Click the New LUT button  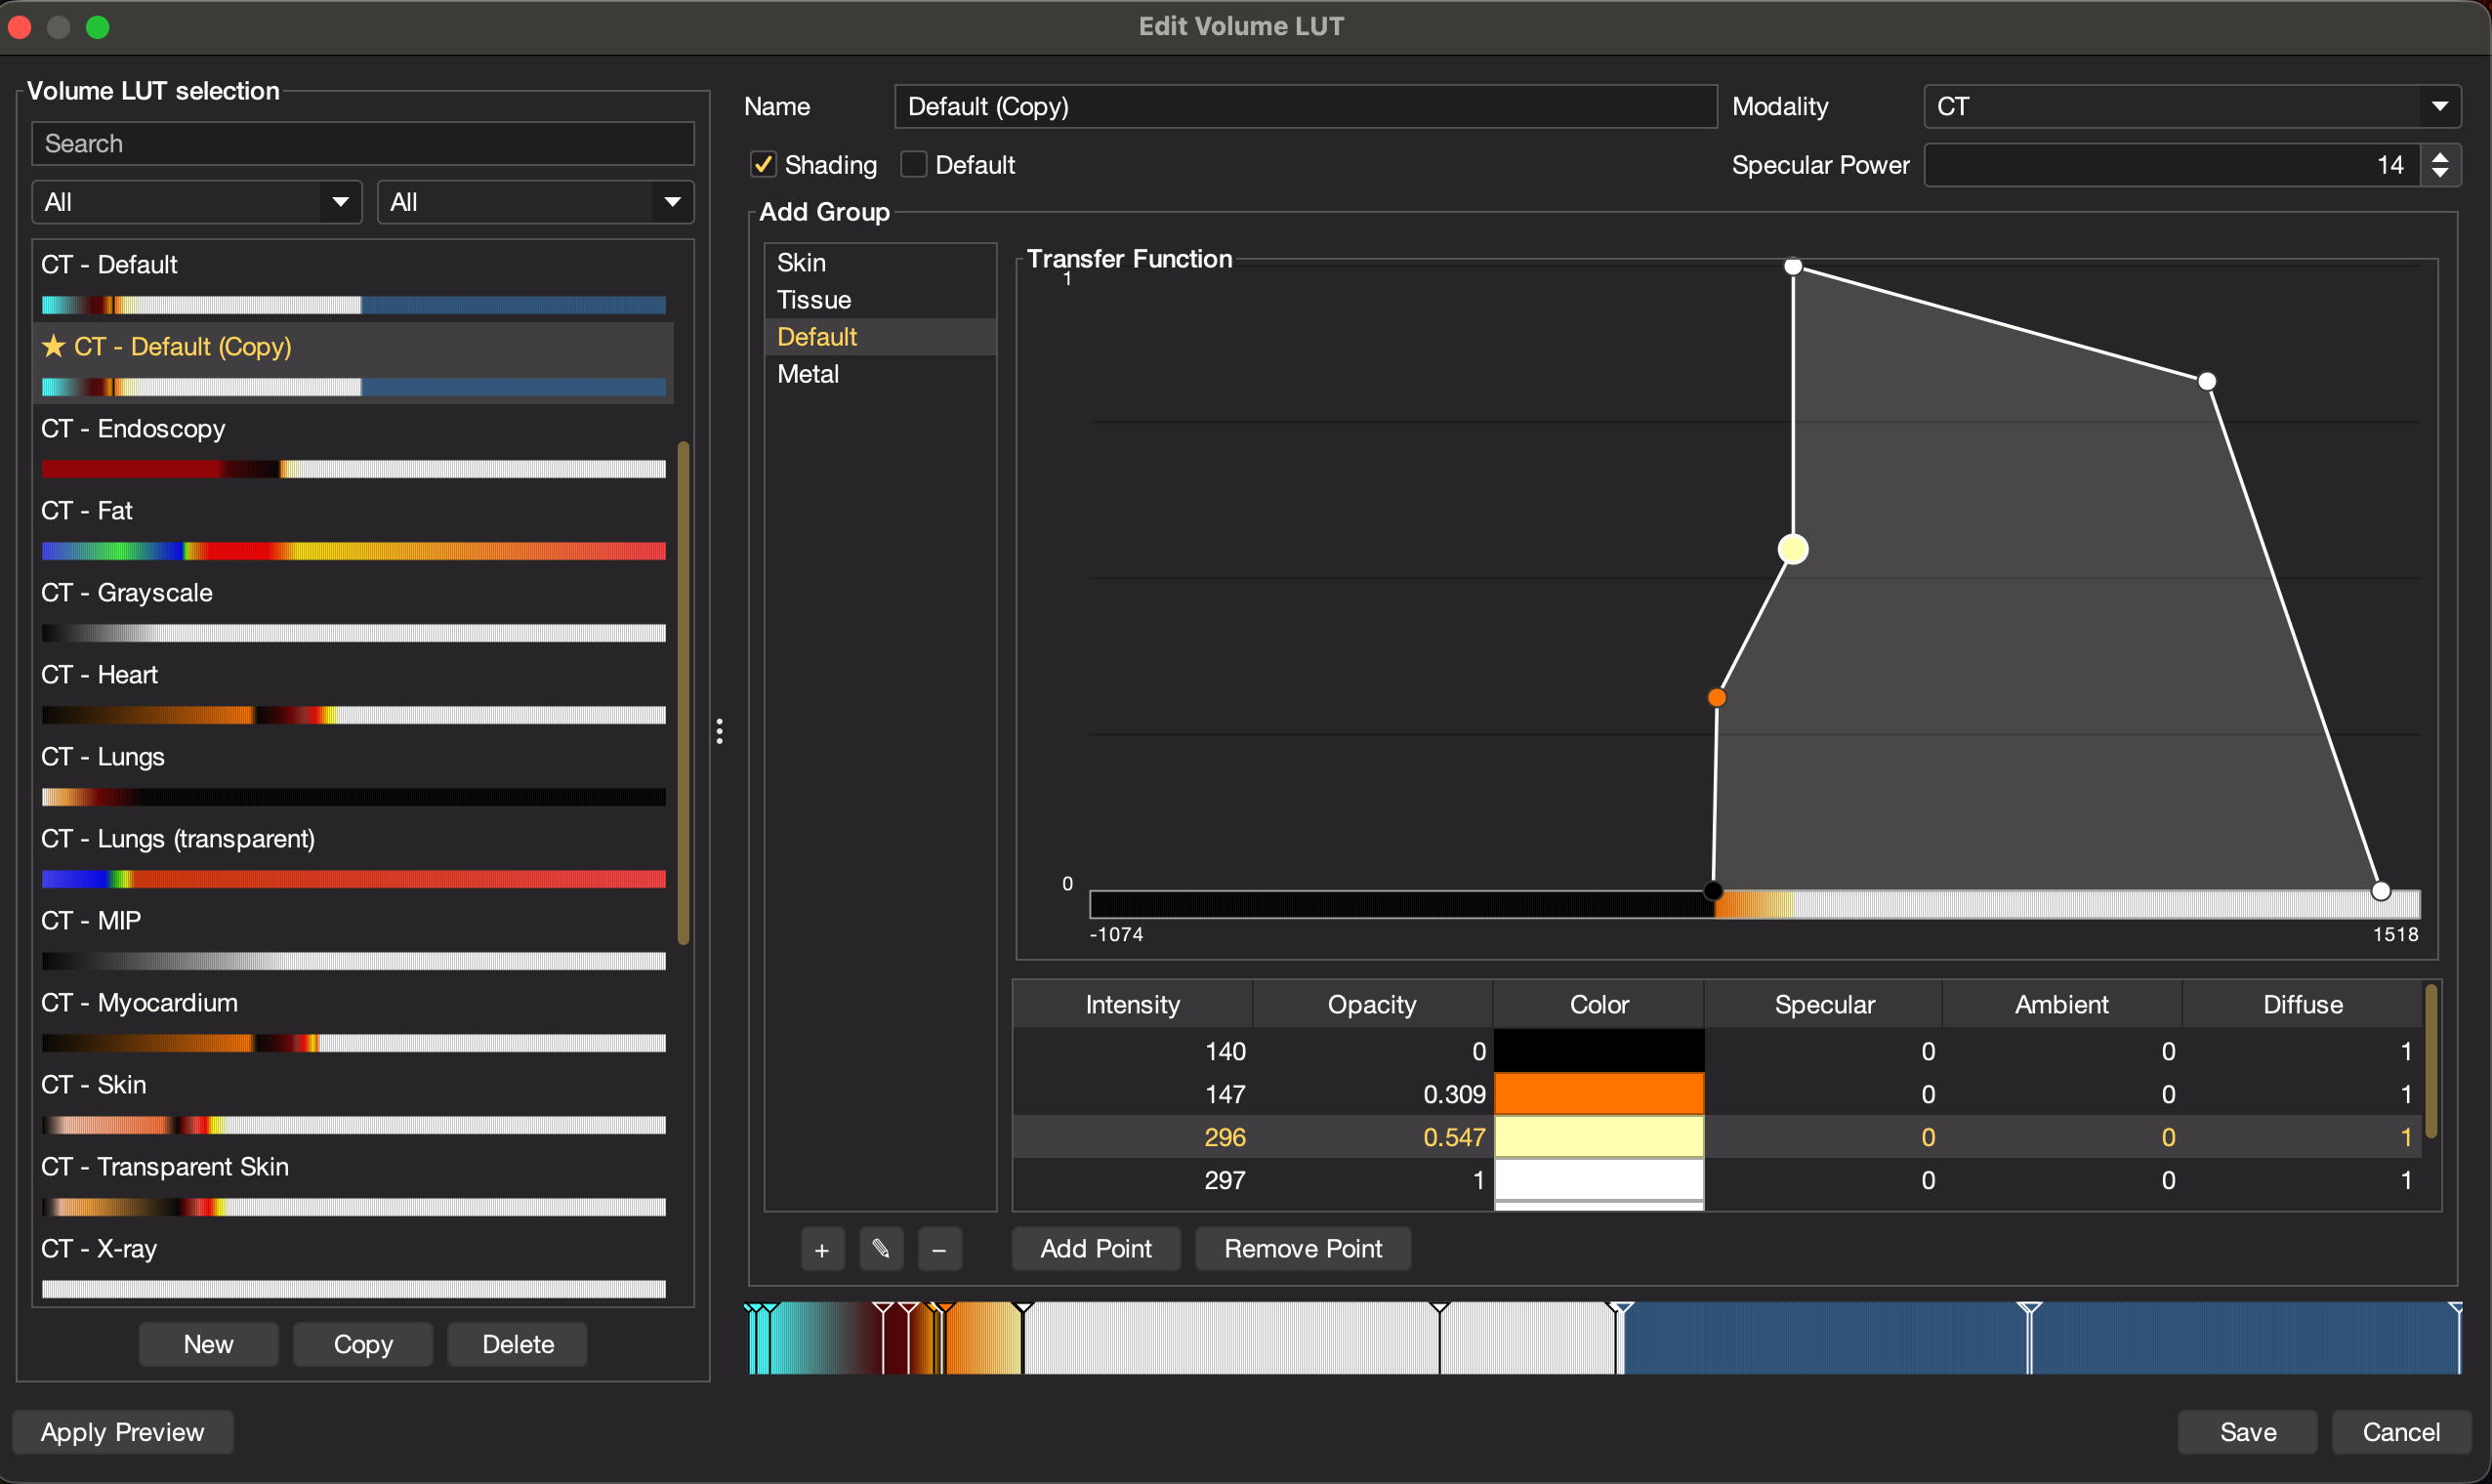tap(208, 1344)
